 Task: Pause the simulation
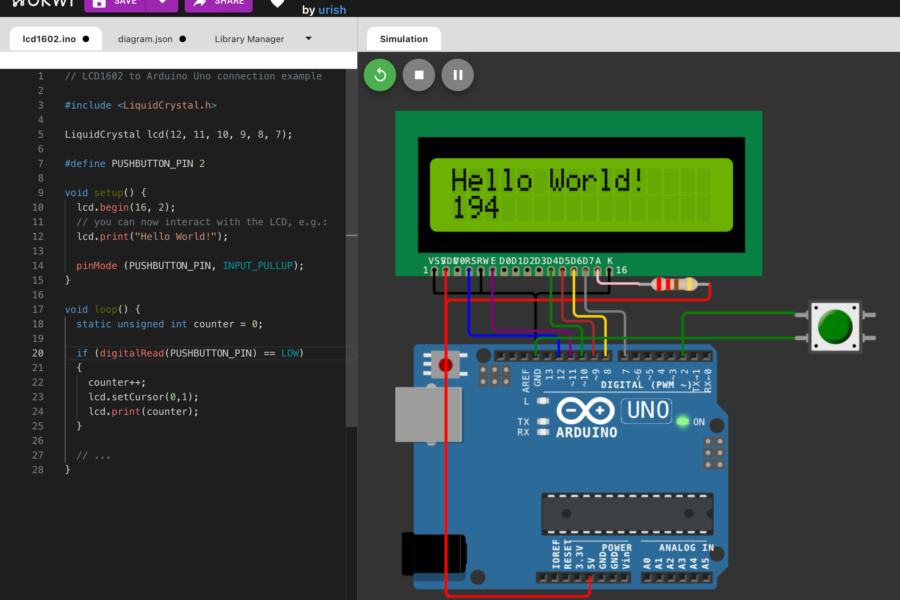[457, 75]
